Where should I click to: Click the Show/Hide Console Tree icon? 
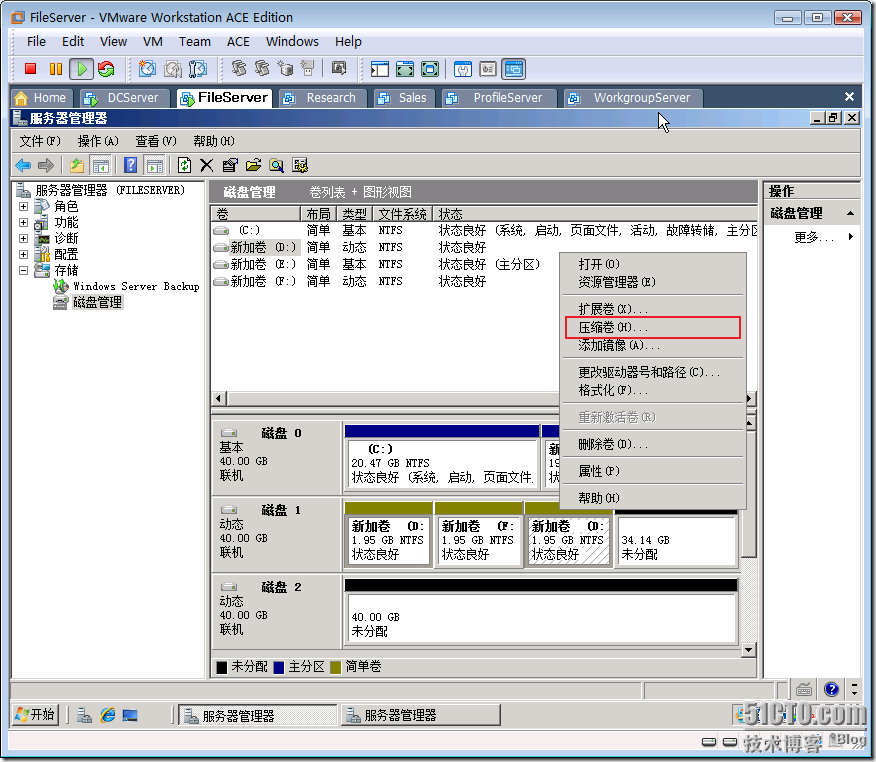tap(101, 165)
